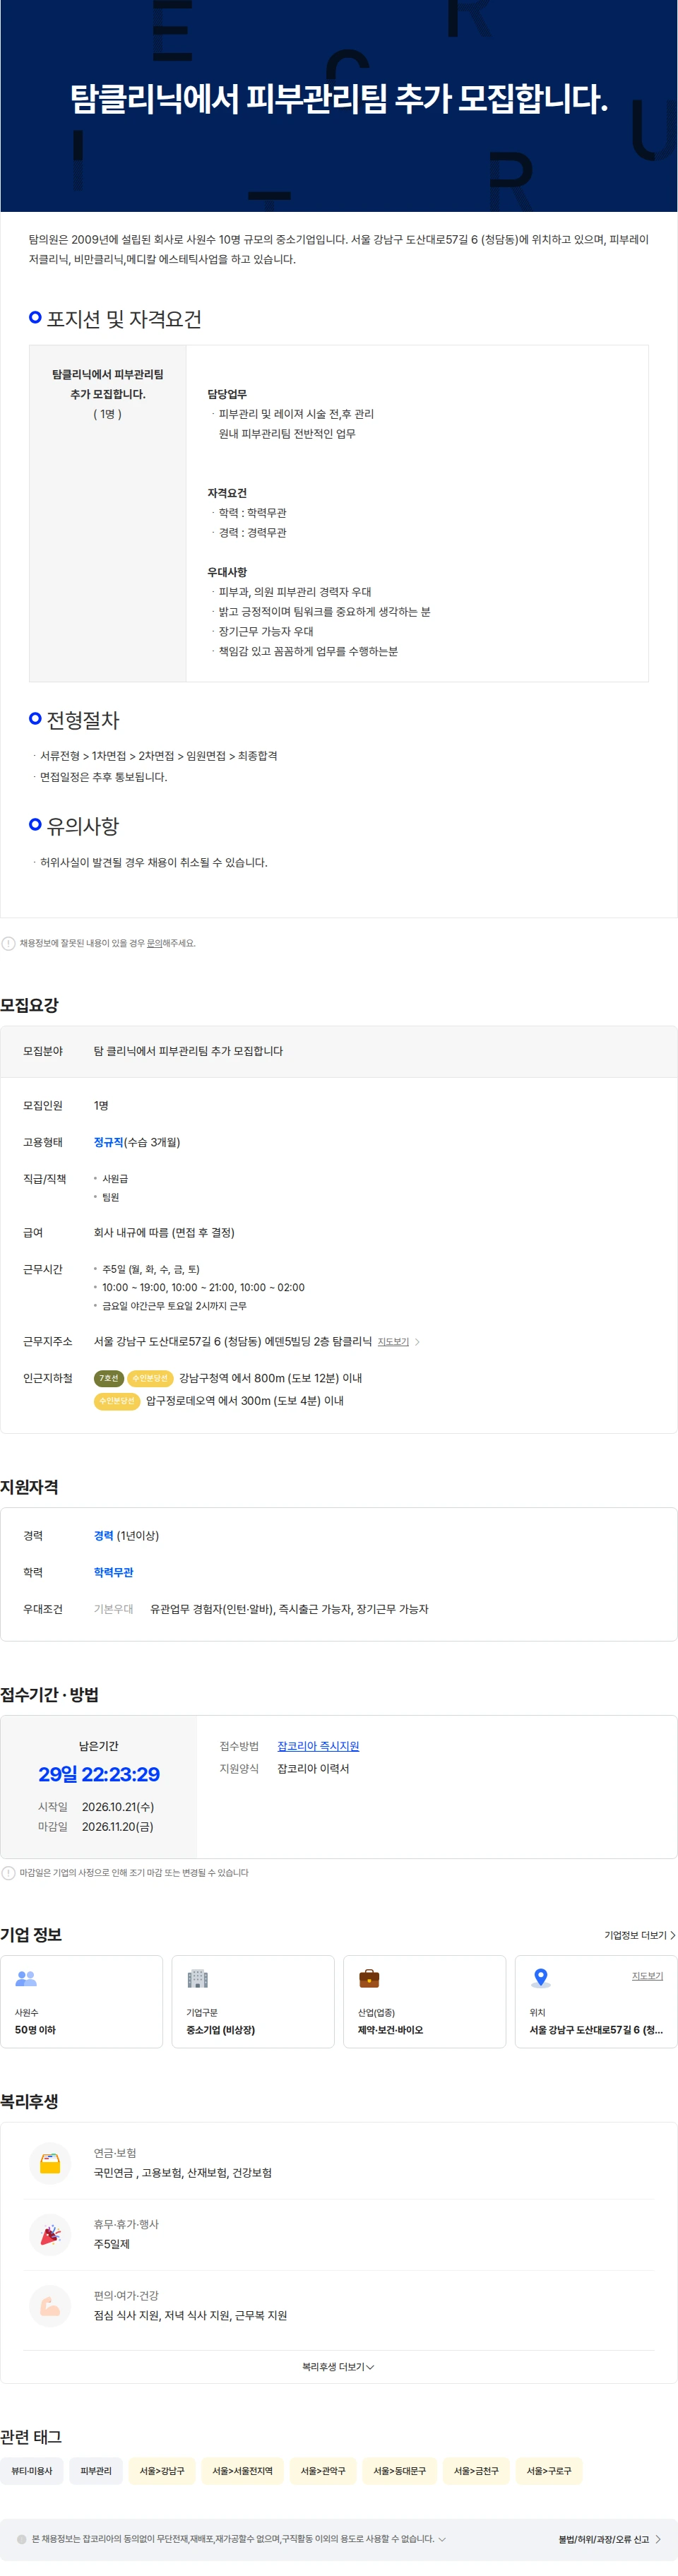Expand the copyright notice chevron in footer
Image resolution: width=678 pixels, height=2576 pixels.
[442, 2539]
